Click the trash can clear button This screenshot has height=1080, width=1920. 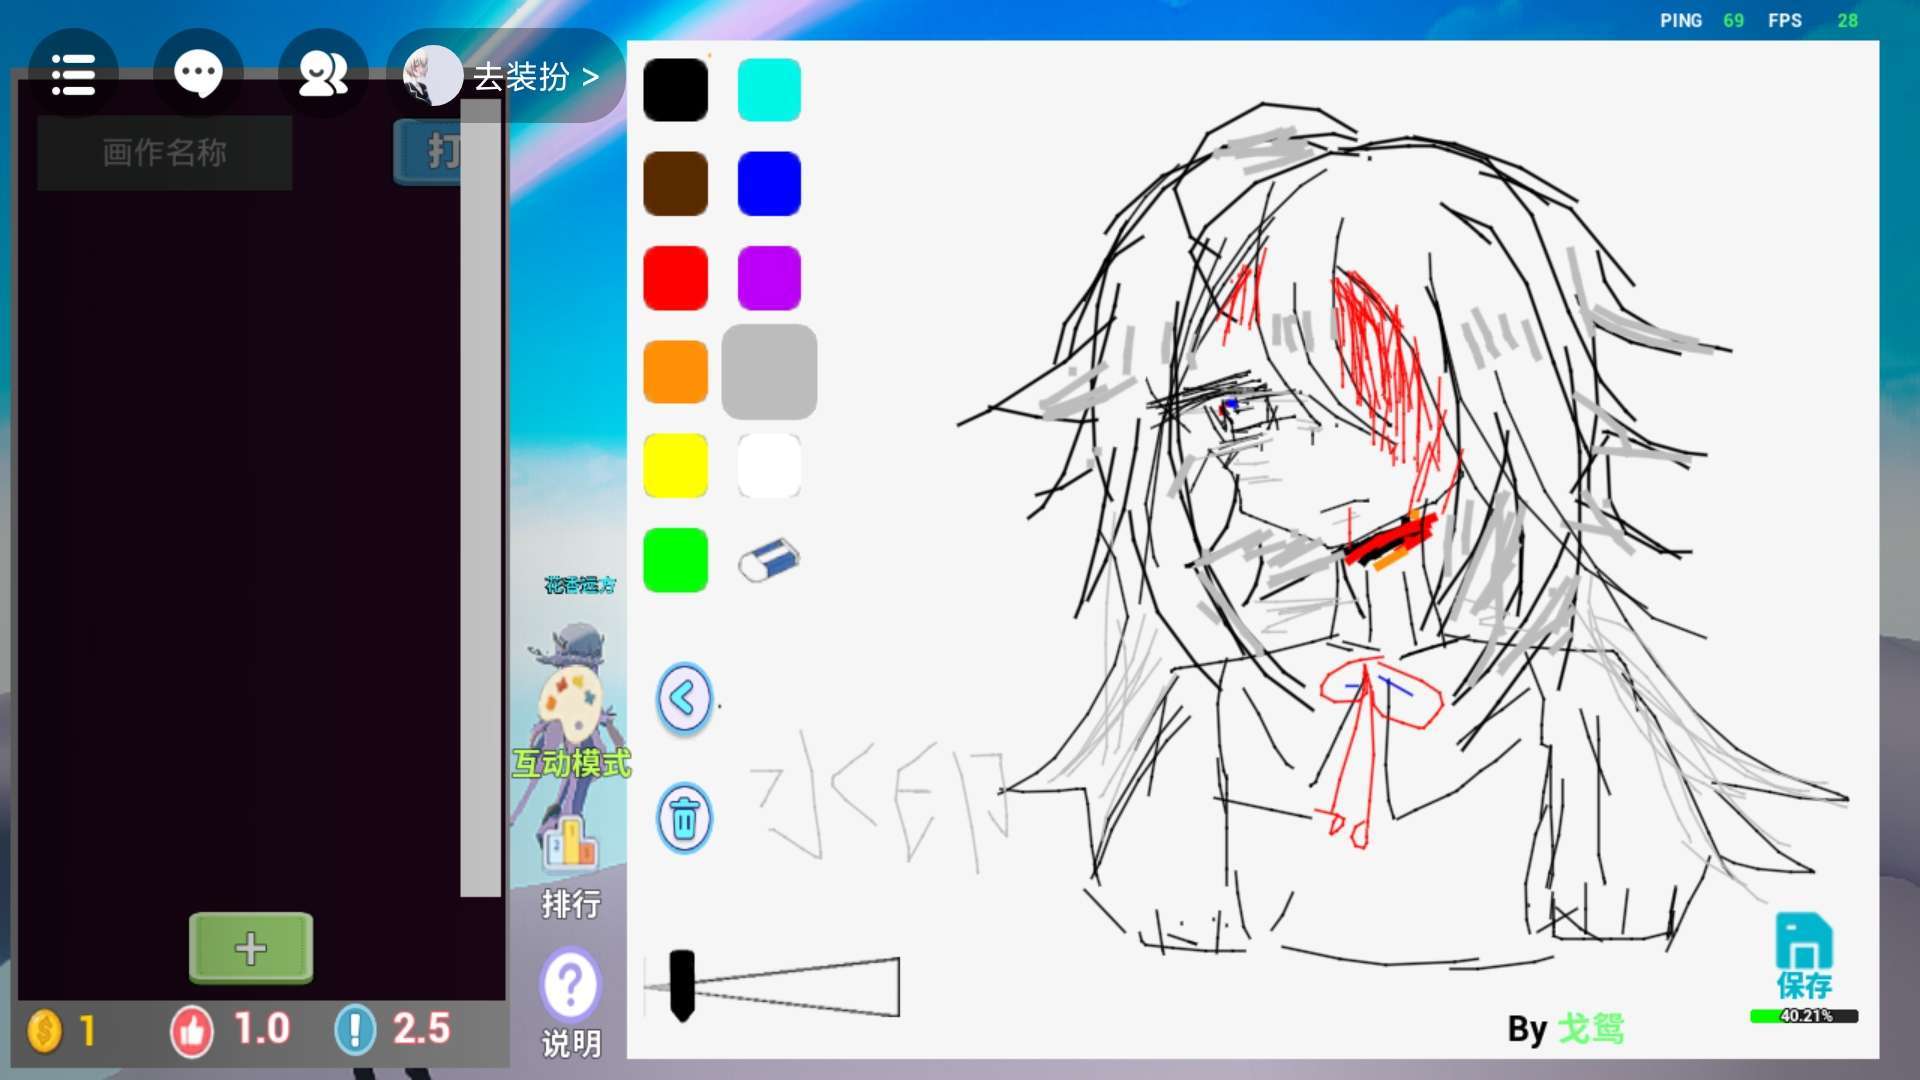click(684, 819)
